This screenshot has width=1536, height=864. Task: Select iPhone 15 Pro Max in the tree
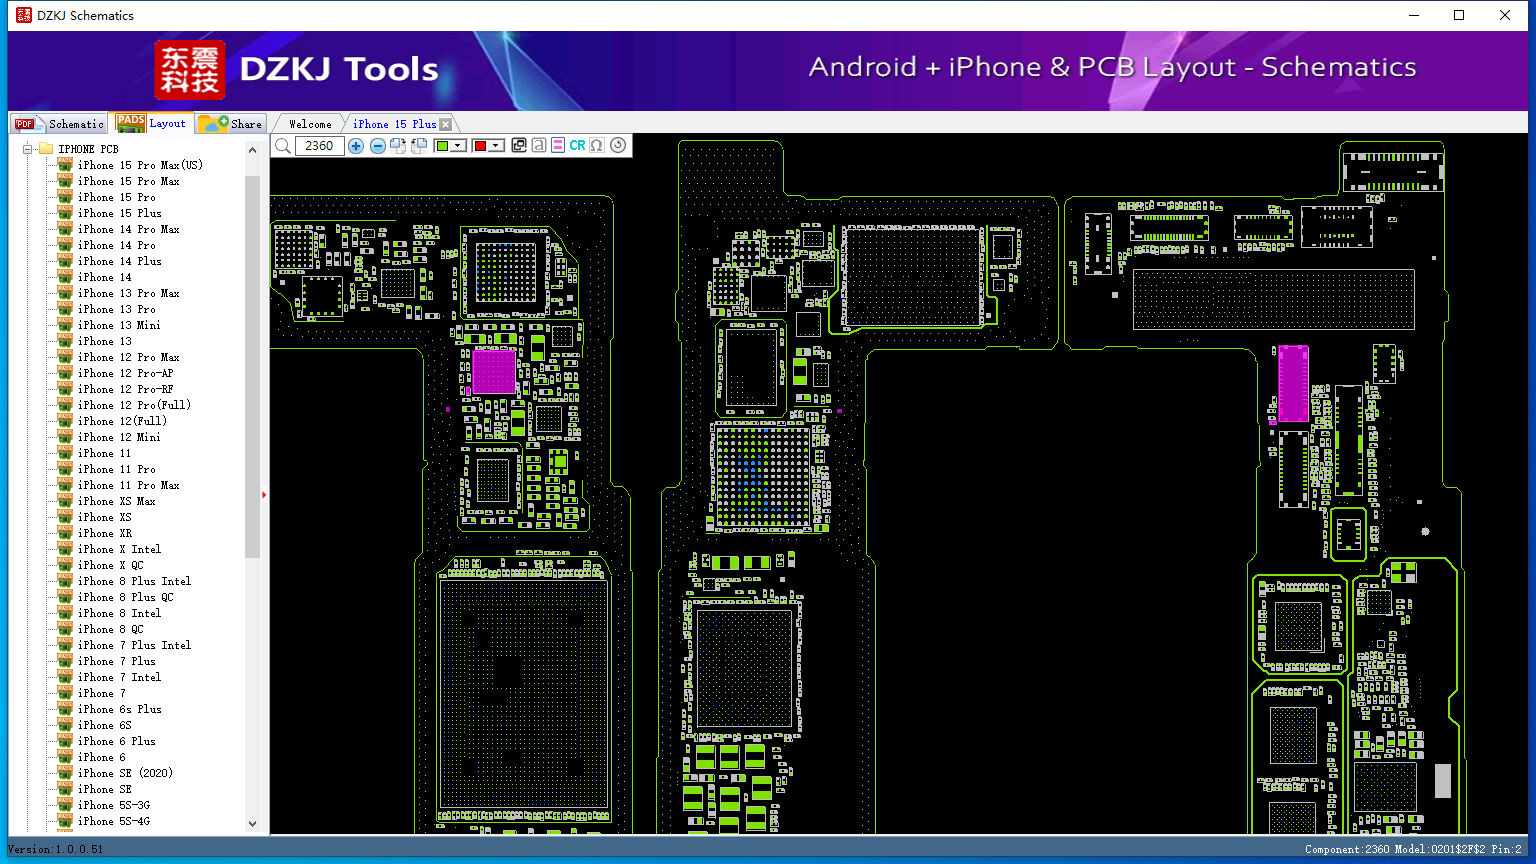(129, 181)
